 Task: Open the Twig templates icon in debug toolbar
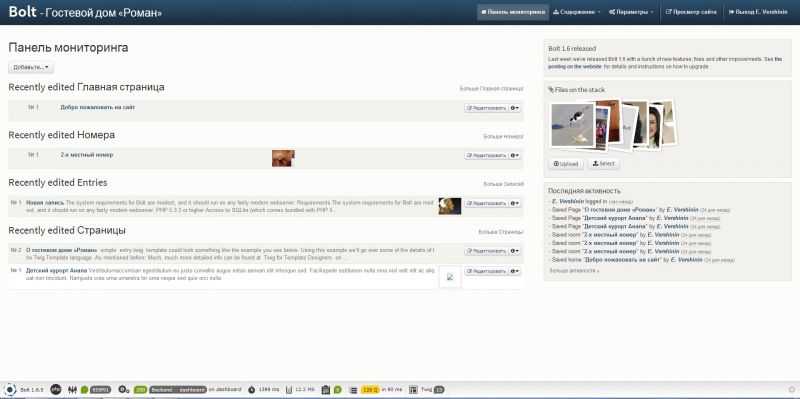pyautogui.click(x=413, y=389)
